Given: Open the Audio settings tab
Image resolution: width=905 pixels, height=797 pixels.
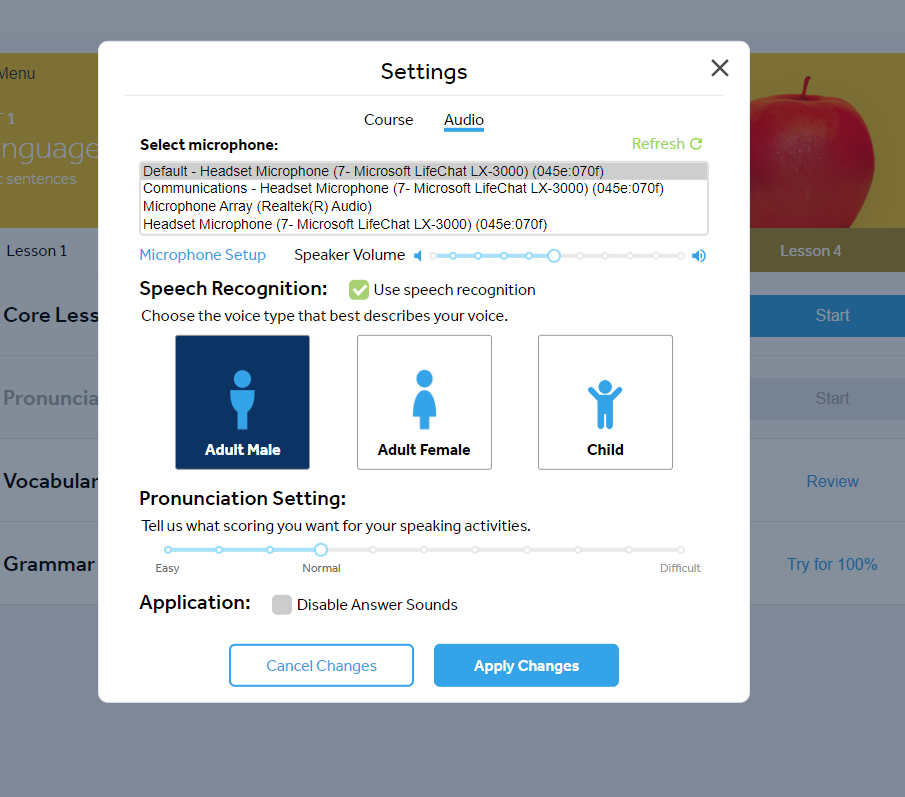Looking at the screenshot, I should (x=464, y=120).
